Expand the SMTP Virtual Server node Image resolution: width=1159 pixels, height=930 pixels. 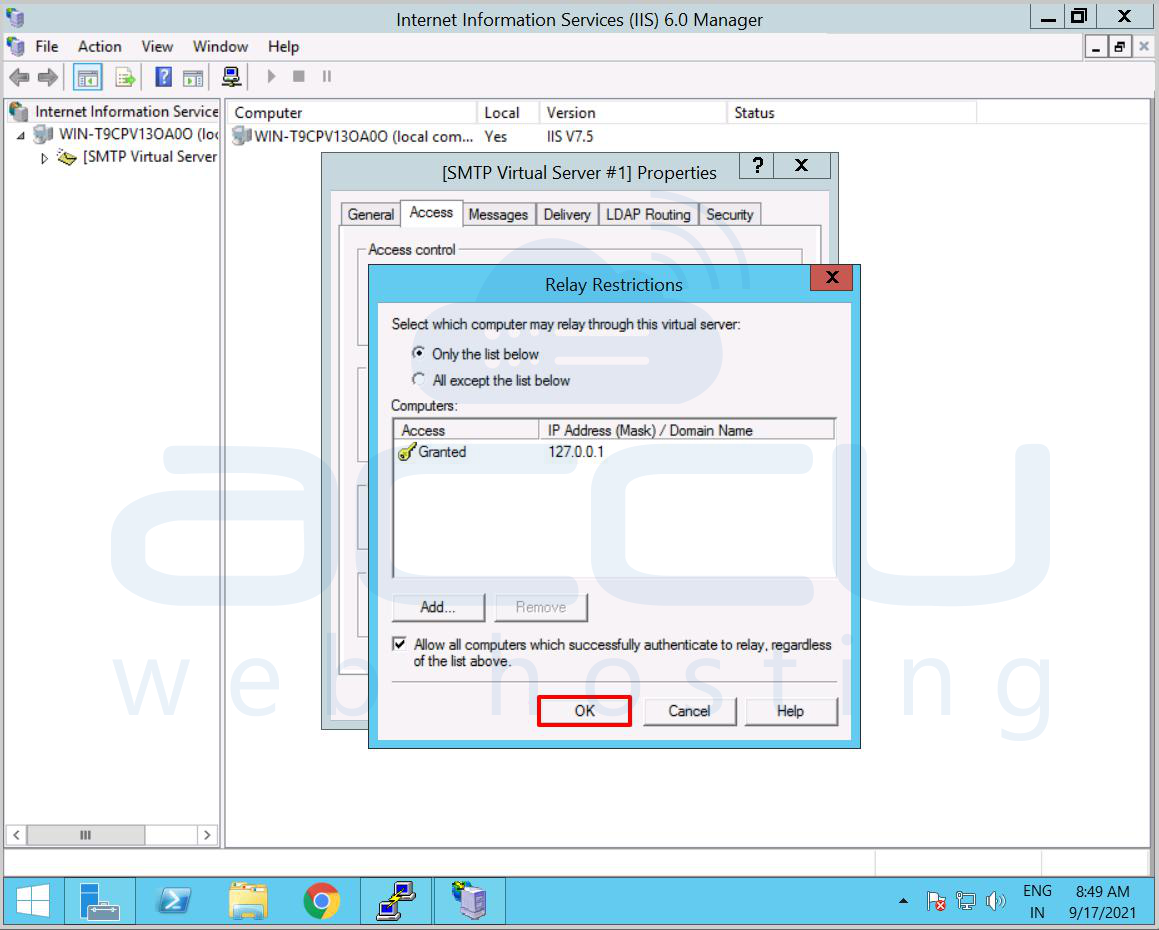click(x=44, y=157)
